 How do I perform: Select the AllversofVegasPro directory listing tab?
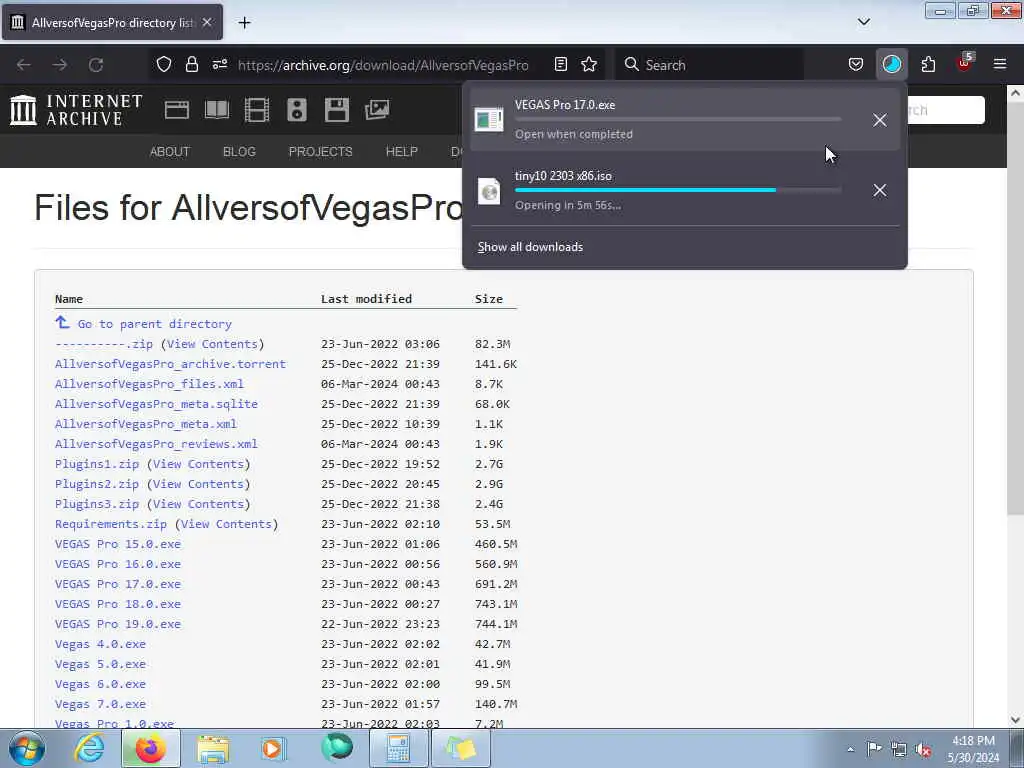click(x=112, y=22)
